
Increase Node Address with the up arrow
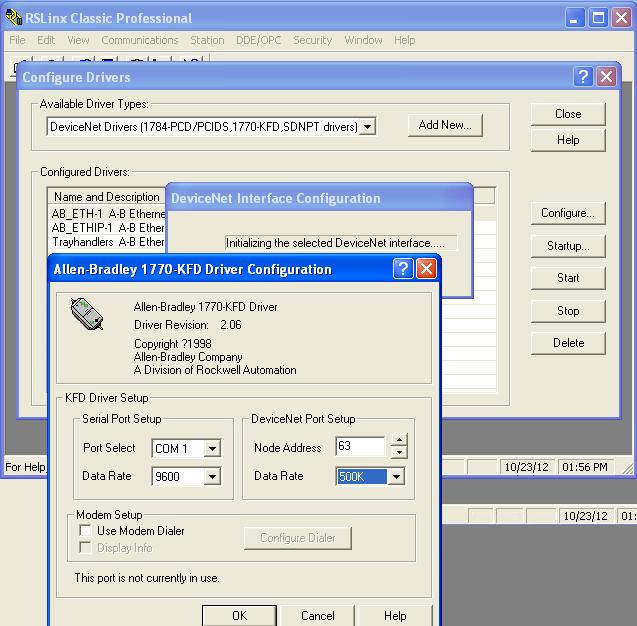(x=399, y=440)
